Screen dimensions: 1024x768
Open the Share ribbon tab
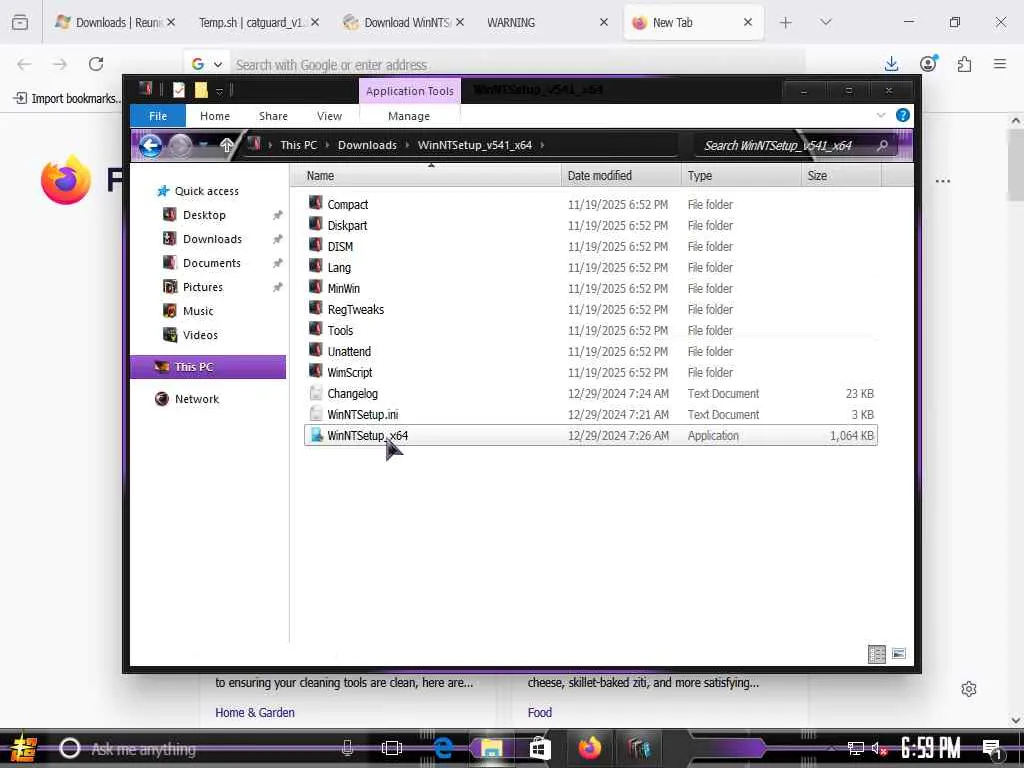point(273,116)
